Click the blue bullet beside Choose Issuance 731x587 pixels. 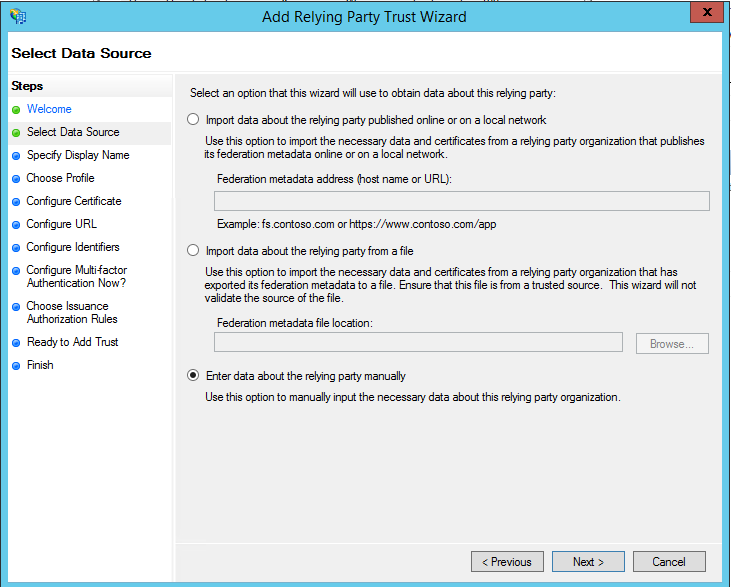point(16,307)
